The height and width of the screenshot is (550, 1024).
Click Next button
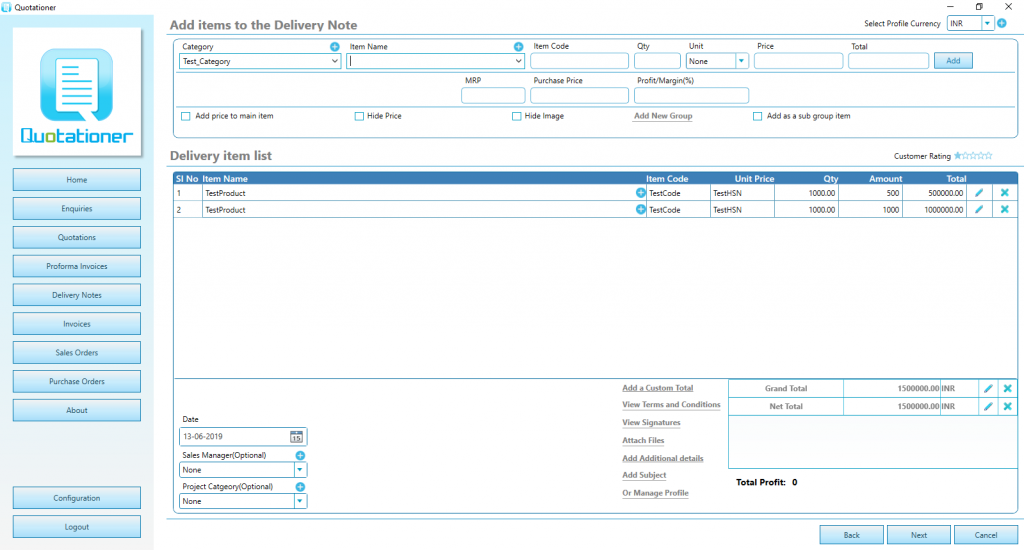click(x=919, y=535)
